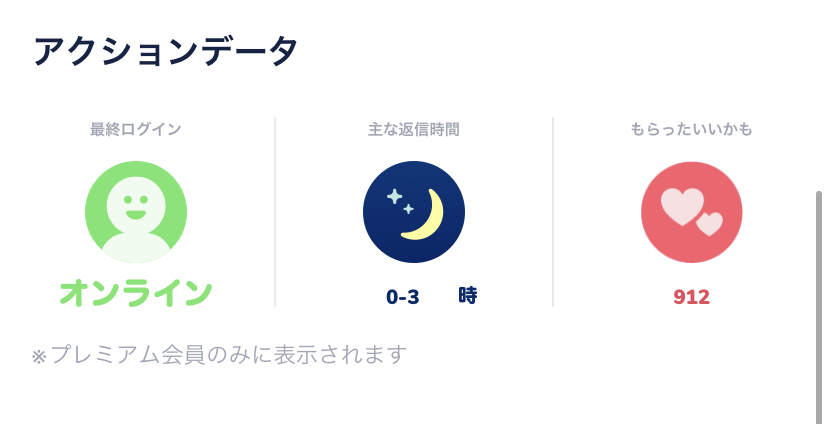The width and height of the screenshot is (828, 424).
Task: Click the プレミアム会員のみに表示されます note
Action: 229,354
